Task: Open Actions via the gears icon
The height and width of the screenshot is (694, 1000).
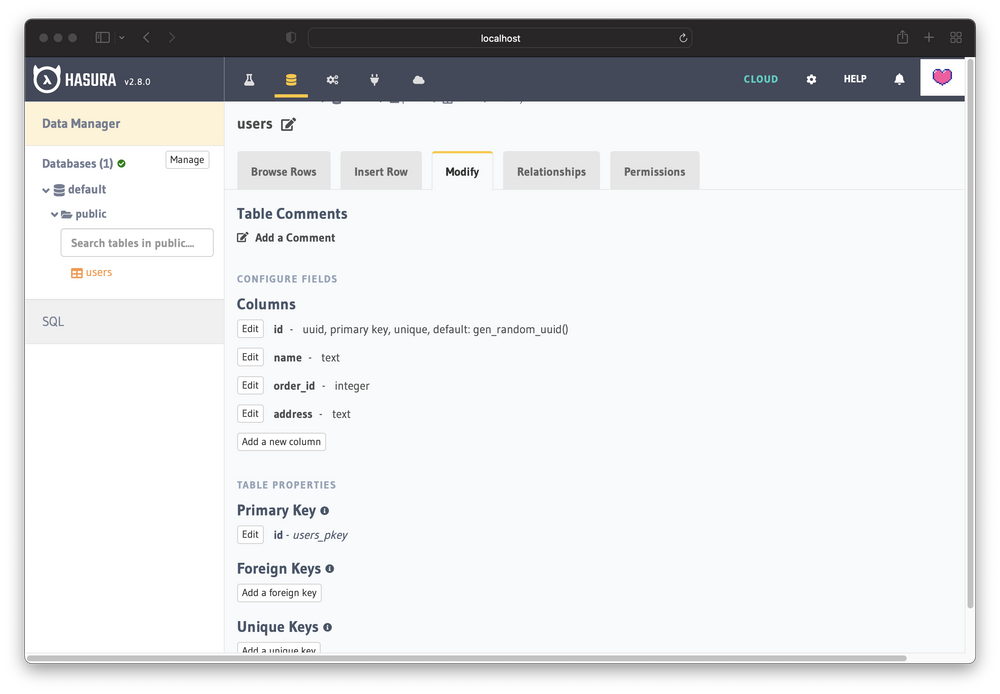Action: click(x=332, y=78)
